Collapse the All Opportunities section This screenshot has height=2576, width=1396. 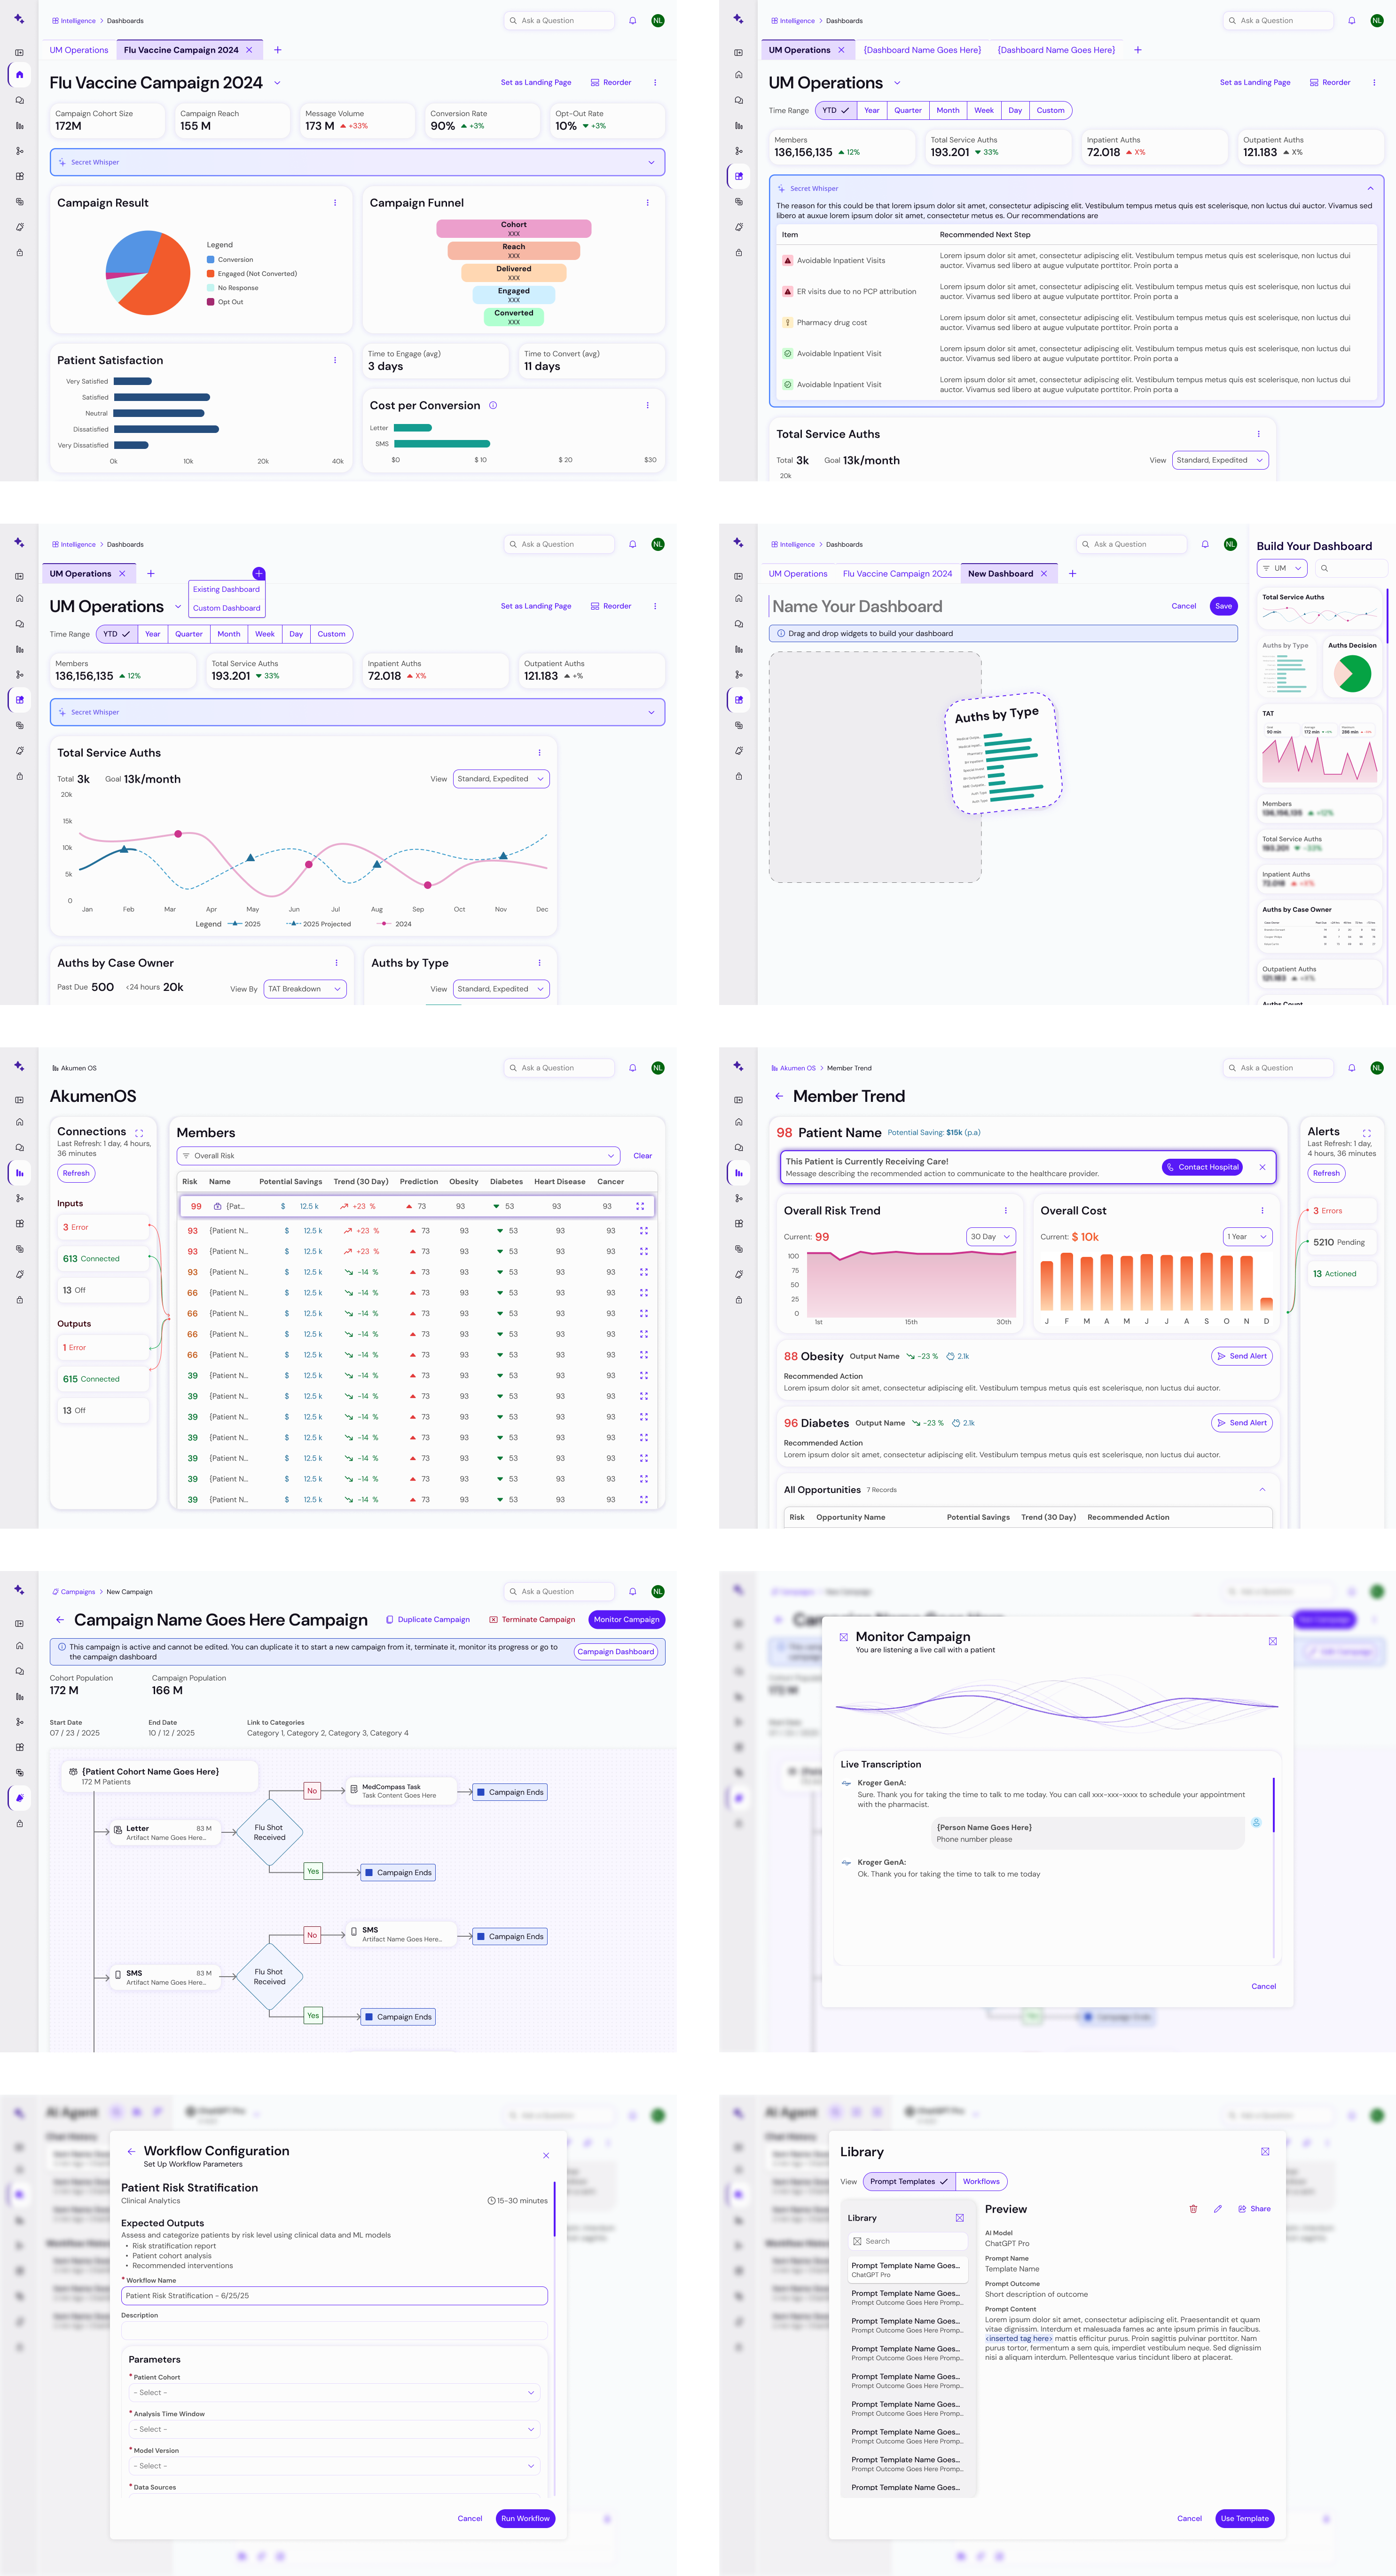click(x=1262, y=1490)
